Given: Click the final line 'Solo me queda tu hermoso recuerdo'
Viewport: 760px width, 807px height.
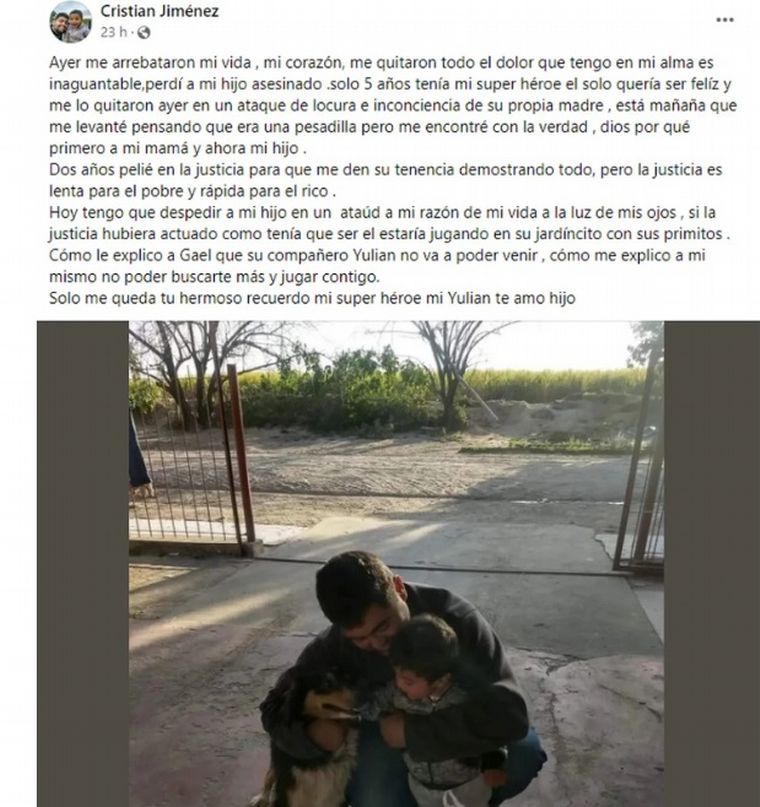Looking at the screenshot, I should pyautogui.click(x=312, y=298).
